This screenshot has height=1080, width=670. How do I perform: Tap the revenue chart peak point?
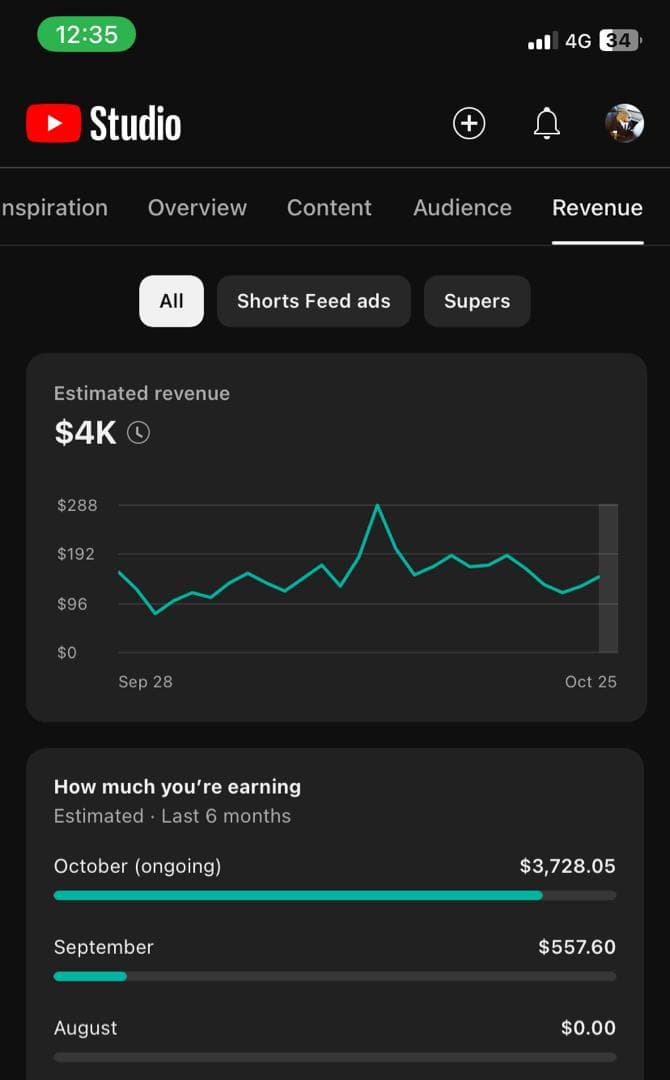377,506
